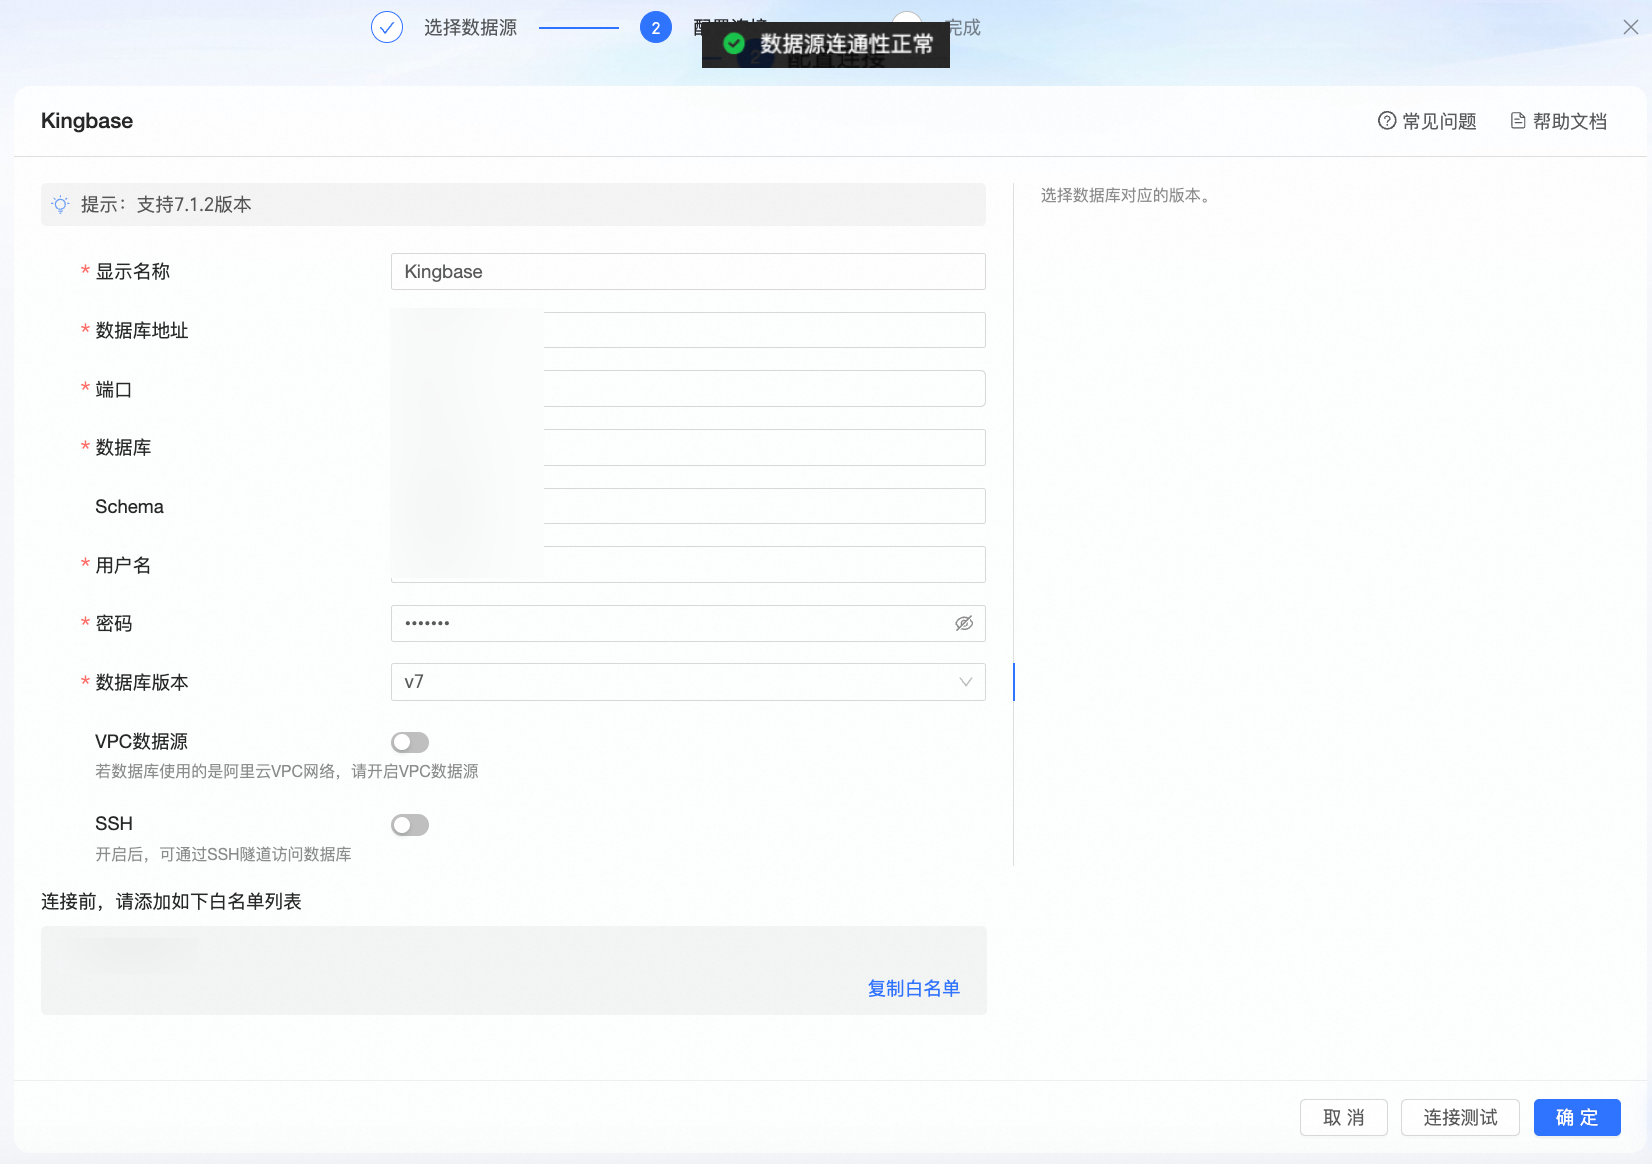Open the 数据库版本 v7 dropdown
The height and width of the screenshot is (1164, 1652).
688,682
